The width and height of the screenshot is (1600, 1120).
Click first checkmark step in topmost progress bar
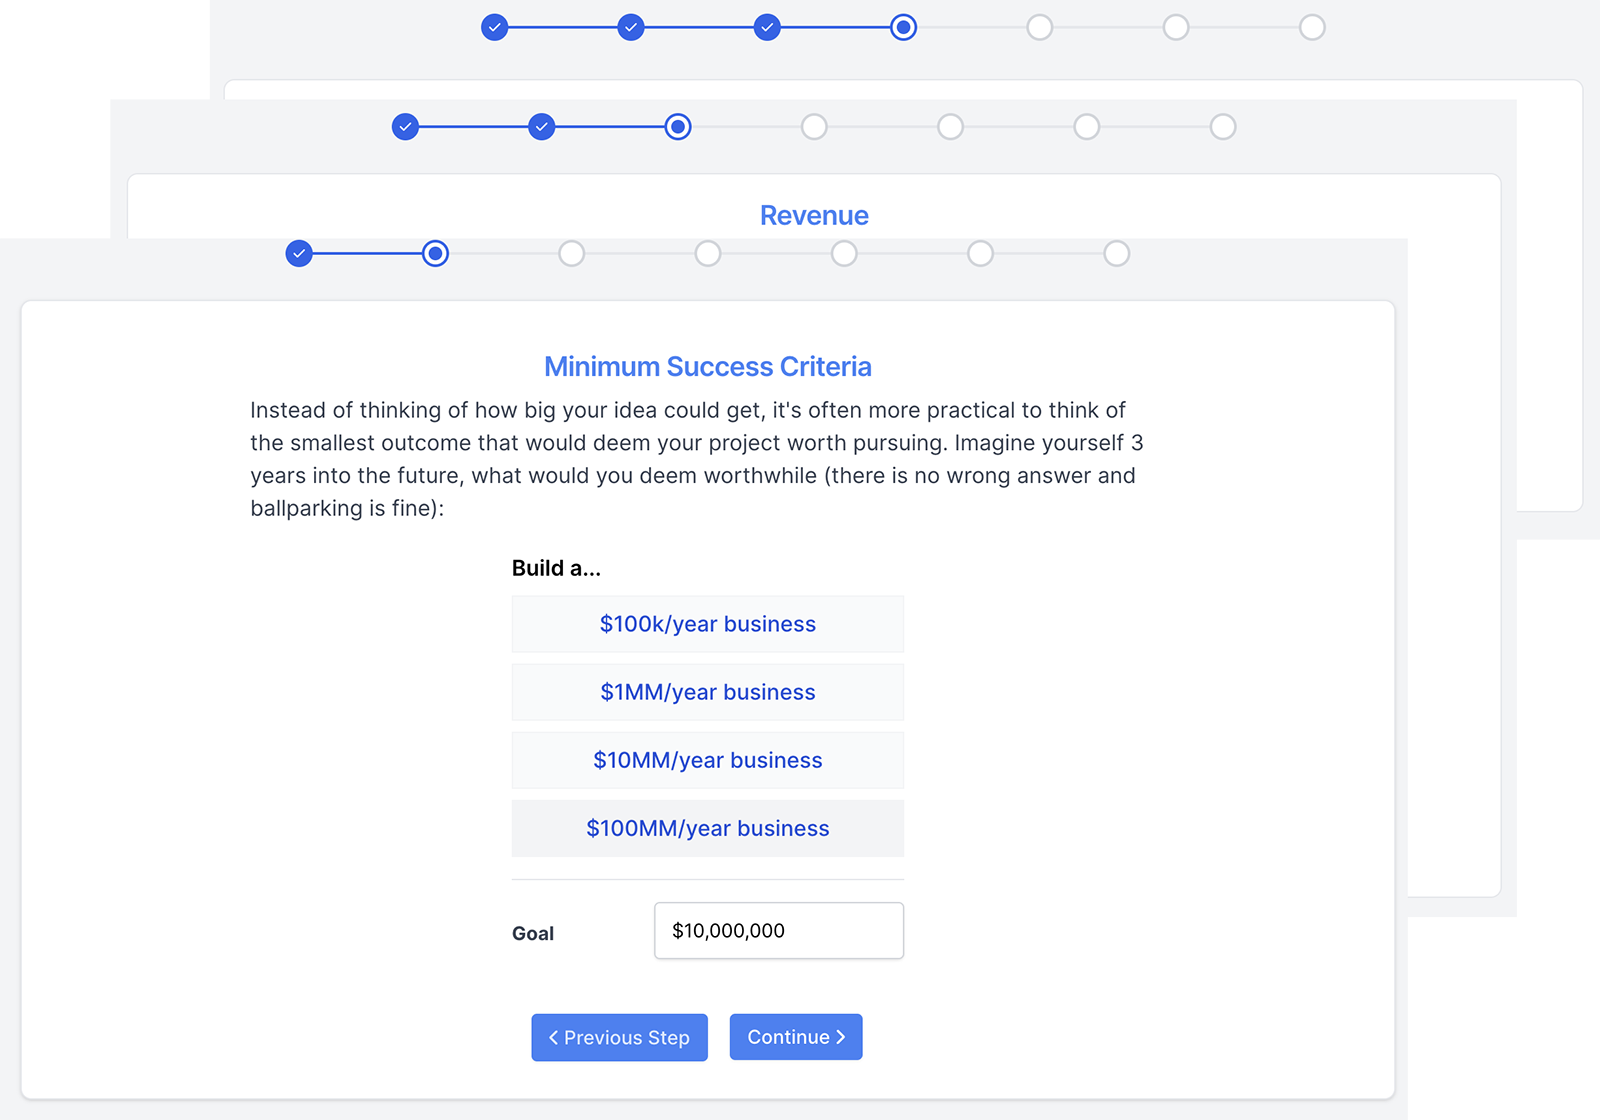(x=494, y=27)
